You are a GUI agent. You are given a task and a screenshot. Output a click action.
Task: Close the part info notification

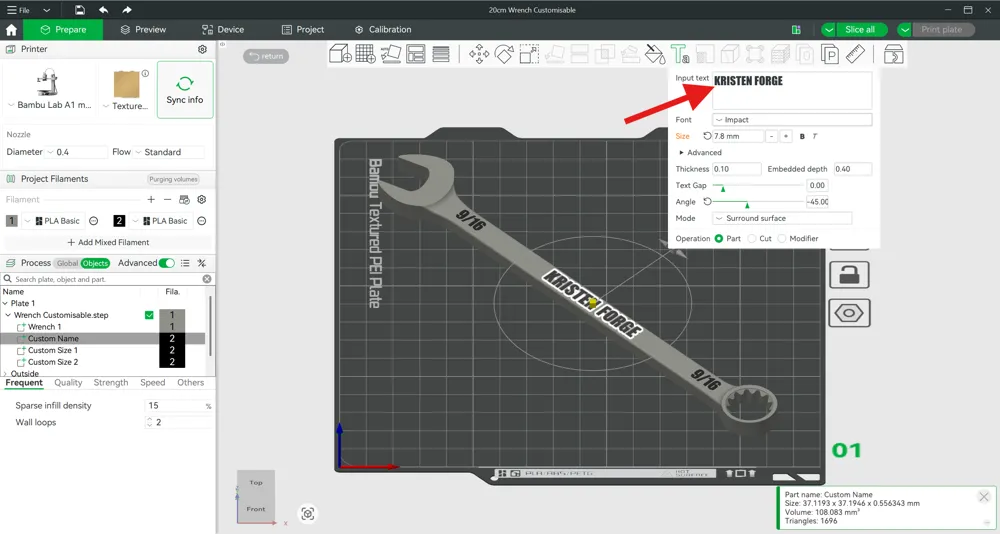pyautogui.click(x=983, y=496)
